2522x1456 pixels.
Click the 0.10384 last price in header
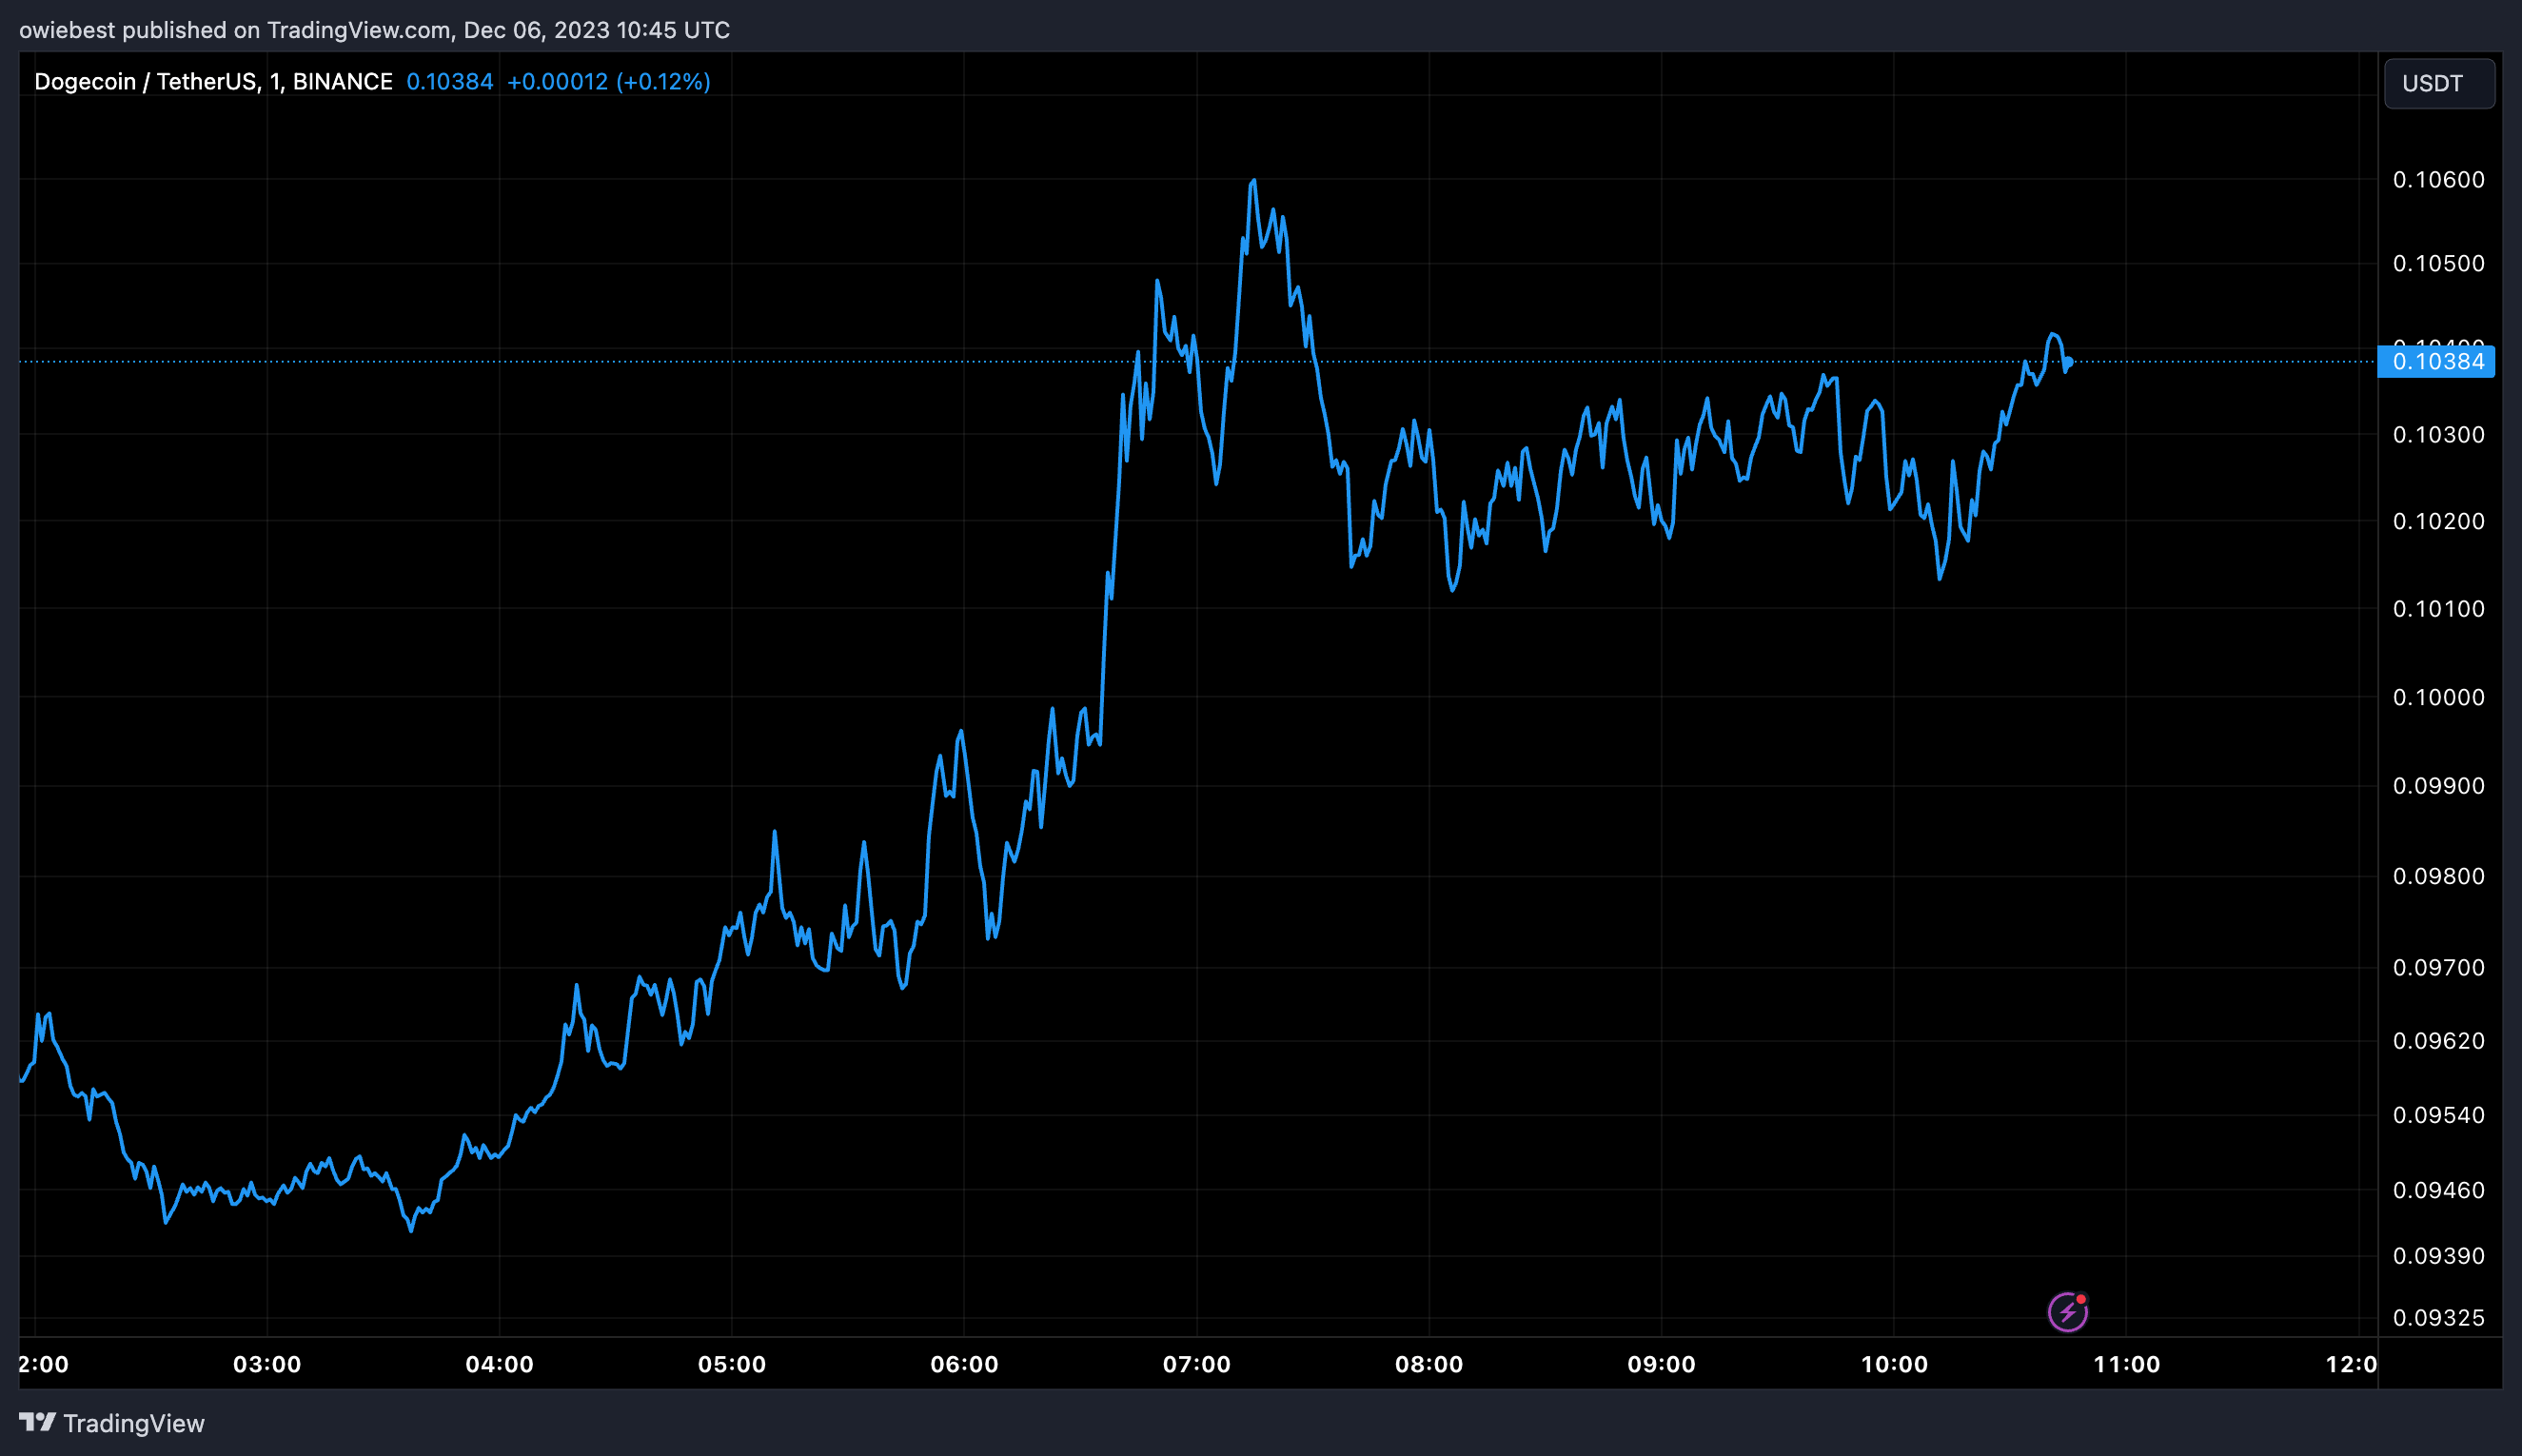[450, 82]
